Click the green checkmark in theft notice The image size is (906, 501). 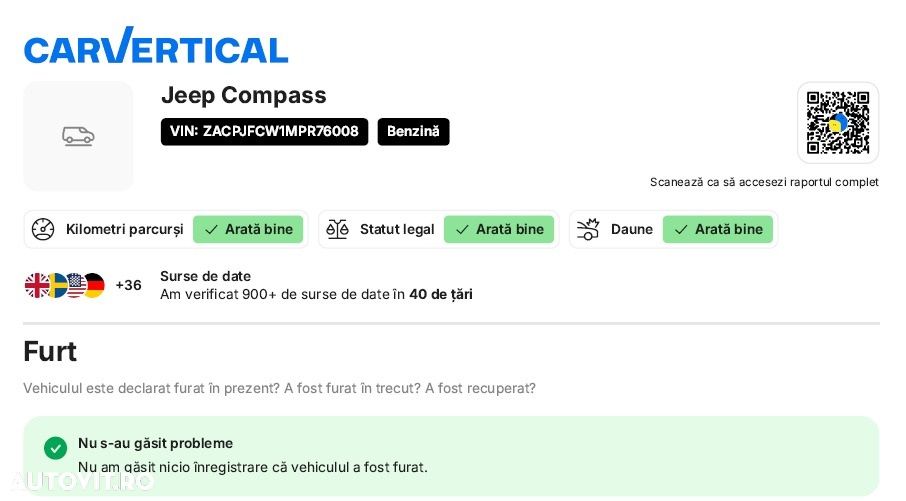coord(56,448)
